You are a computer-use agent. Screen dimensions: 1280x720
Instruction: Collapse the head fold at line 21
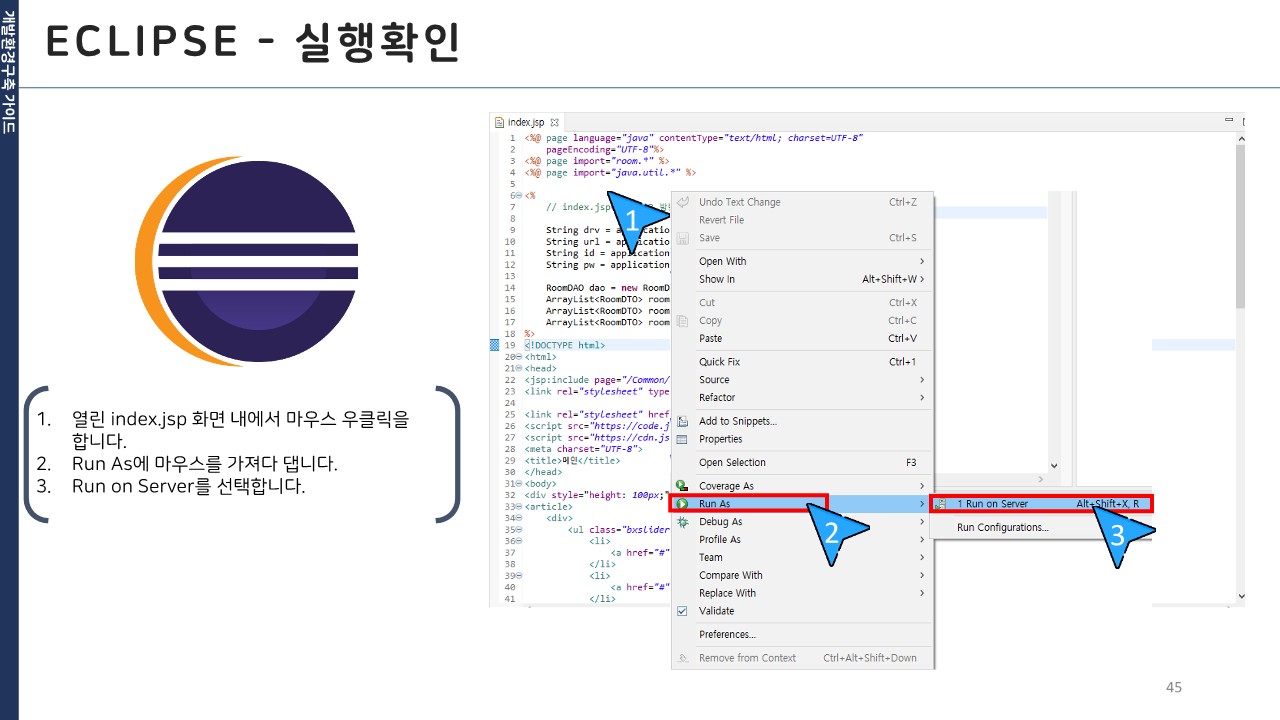[520, 369]
